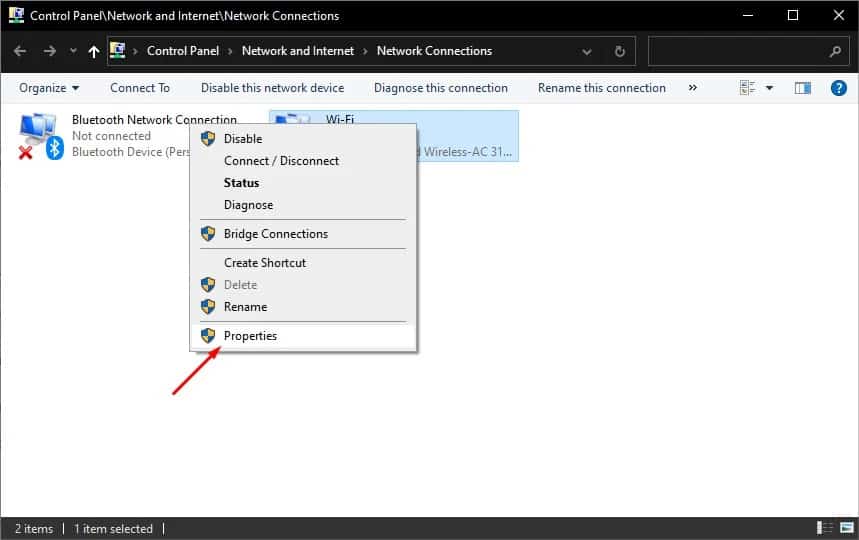This screenshot has height=540, width=859.
Task: Open Help with the question mark icon
Action: pos(838,88)
